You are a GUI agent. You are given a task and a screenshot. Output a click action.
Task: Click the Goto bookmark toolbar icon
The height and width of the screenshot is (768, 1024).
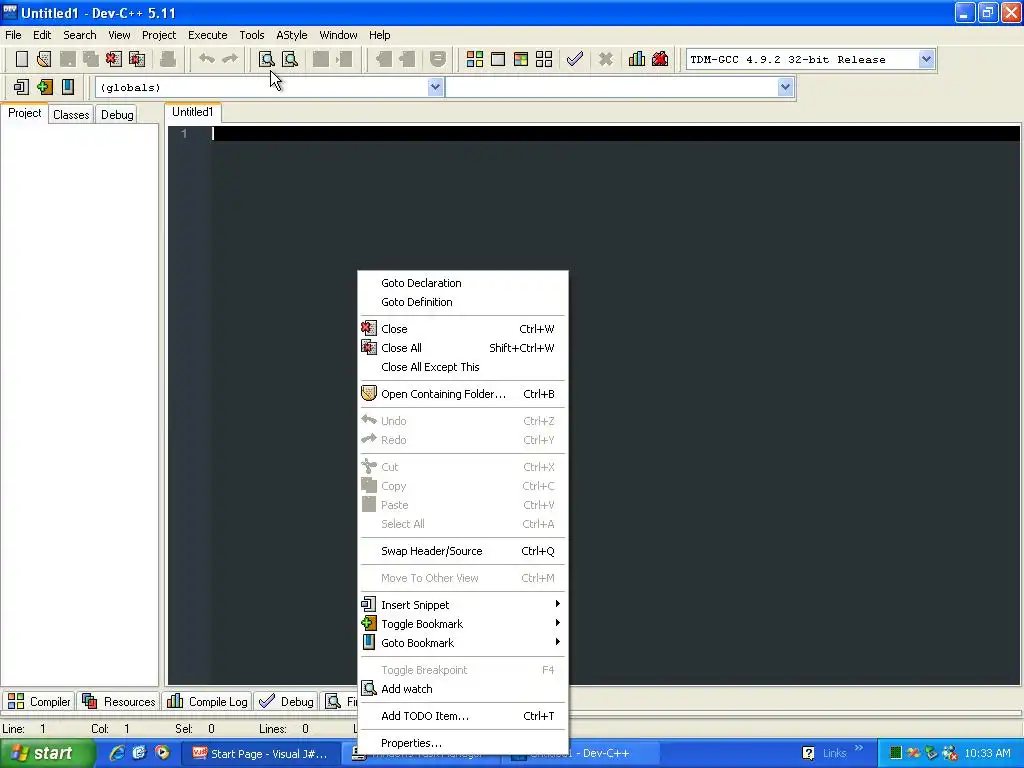pos(67,87)
